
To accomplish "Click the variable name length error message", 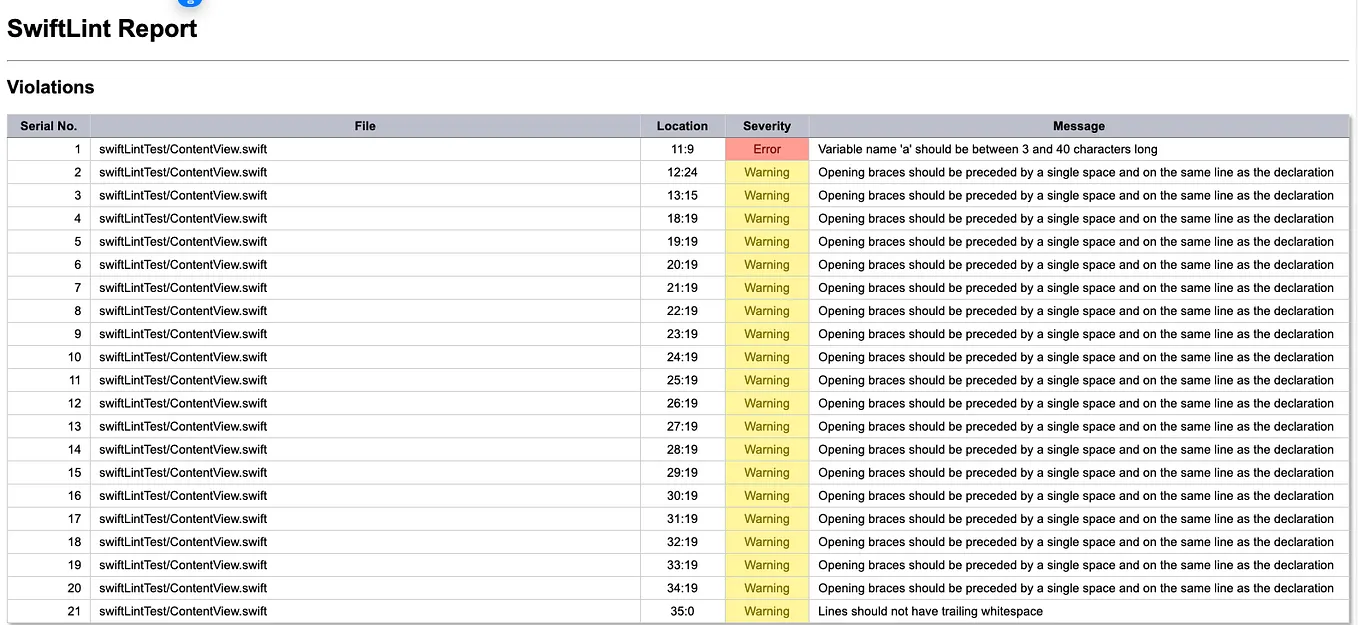I will (988, 149).
